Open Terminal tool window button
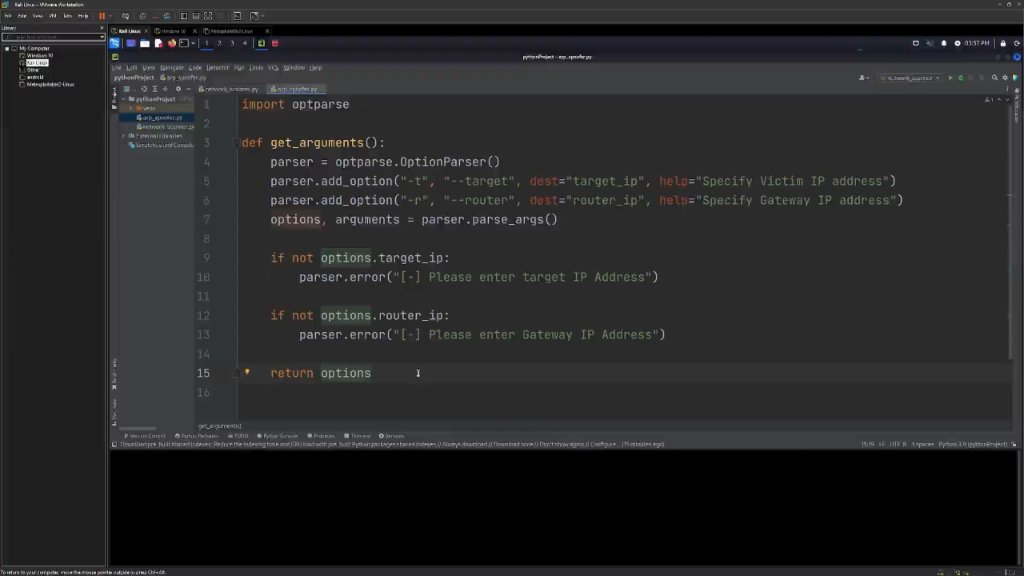This screenshot has width=1024, height=576. (357, 436)
